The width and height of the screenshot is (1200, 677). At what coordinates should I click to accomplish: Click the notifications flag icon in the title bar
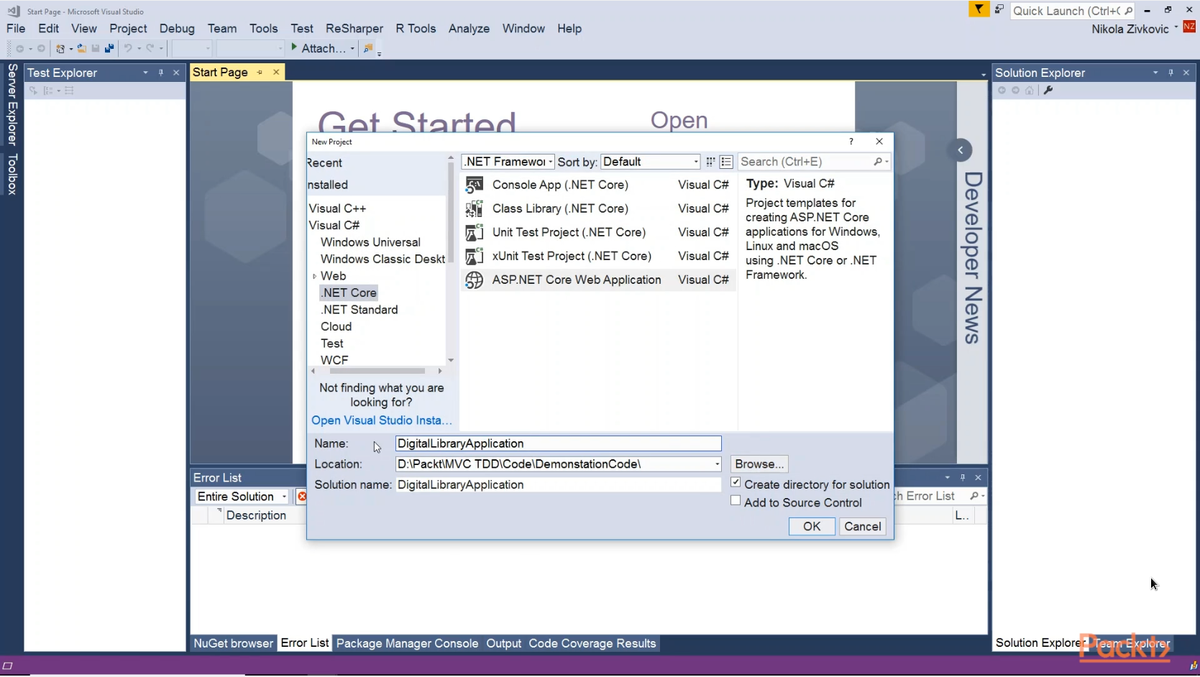tap(979, 9)
